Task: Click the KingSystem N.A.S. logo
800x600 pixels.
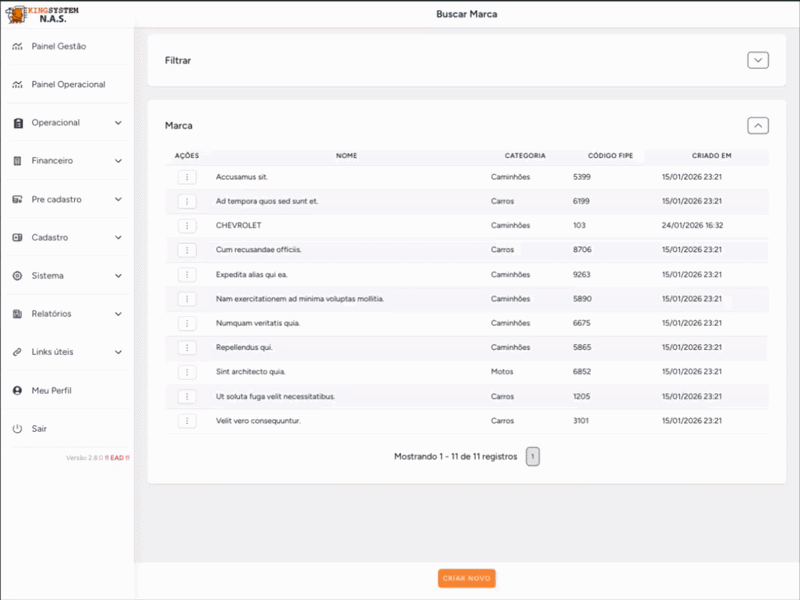Action: 44,13
